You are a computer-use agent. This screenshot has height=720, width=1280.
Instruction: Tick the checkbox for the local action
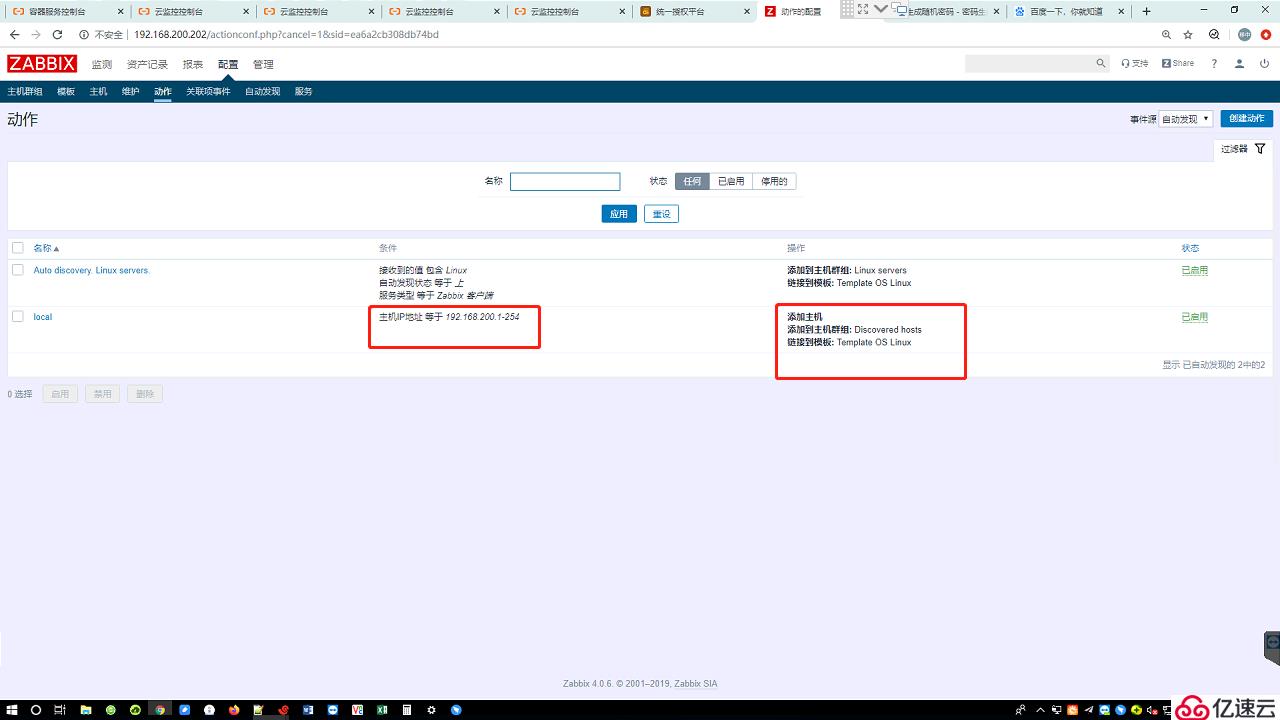point(17,316)
